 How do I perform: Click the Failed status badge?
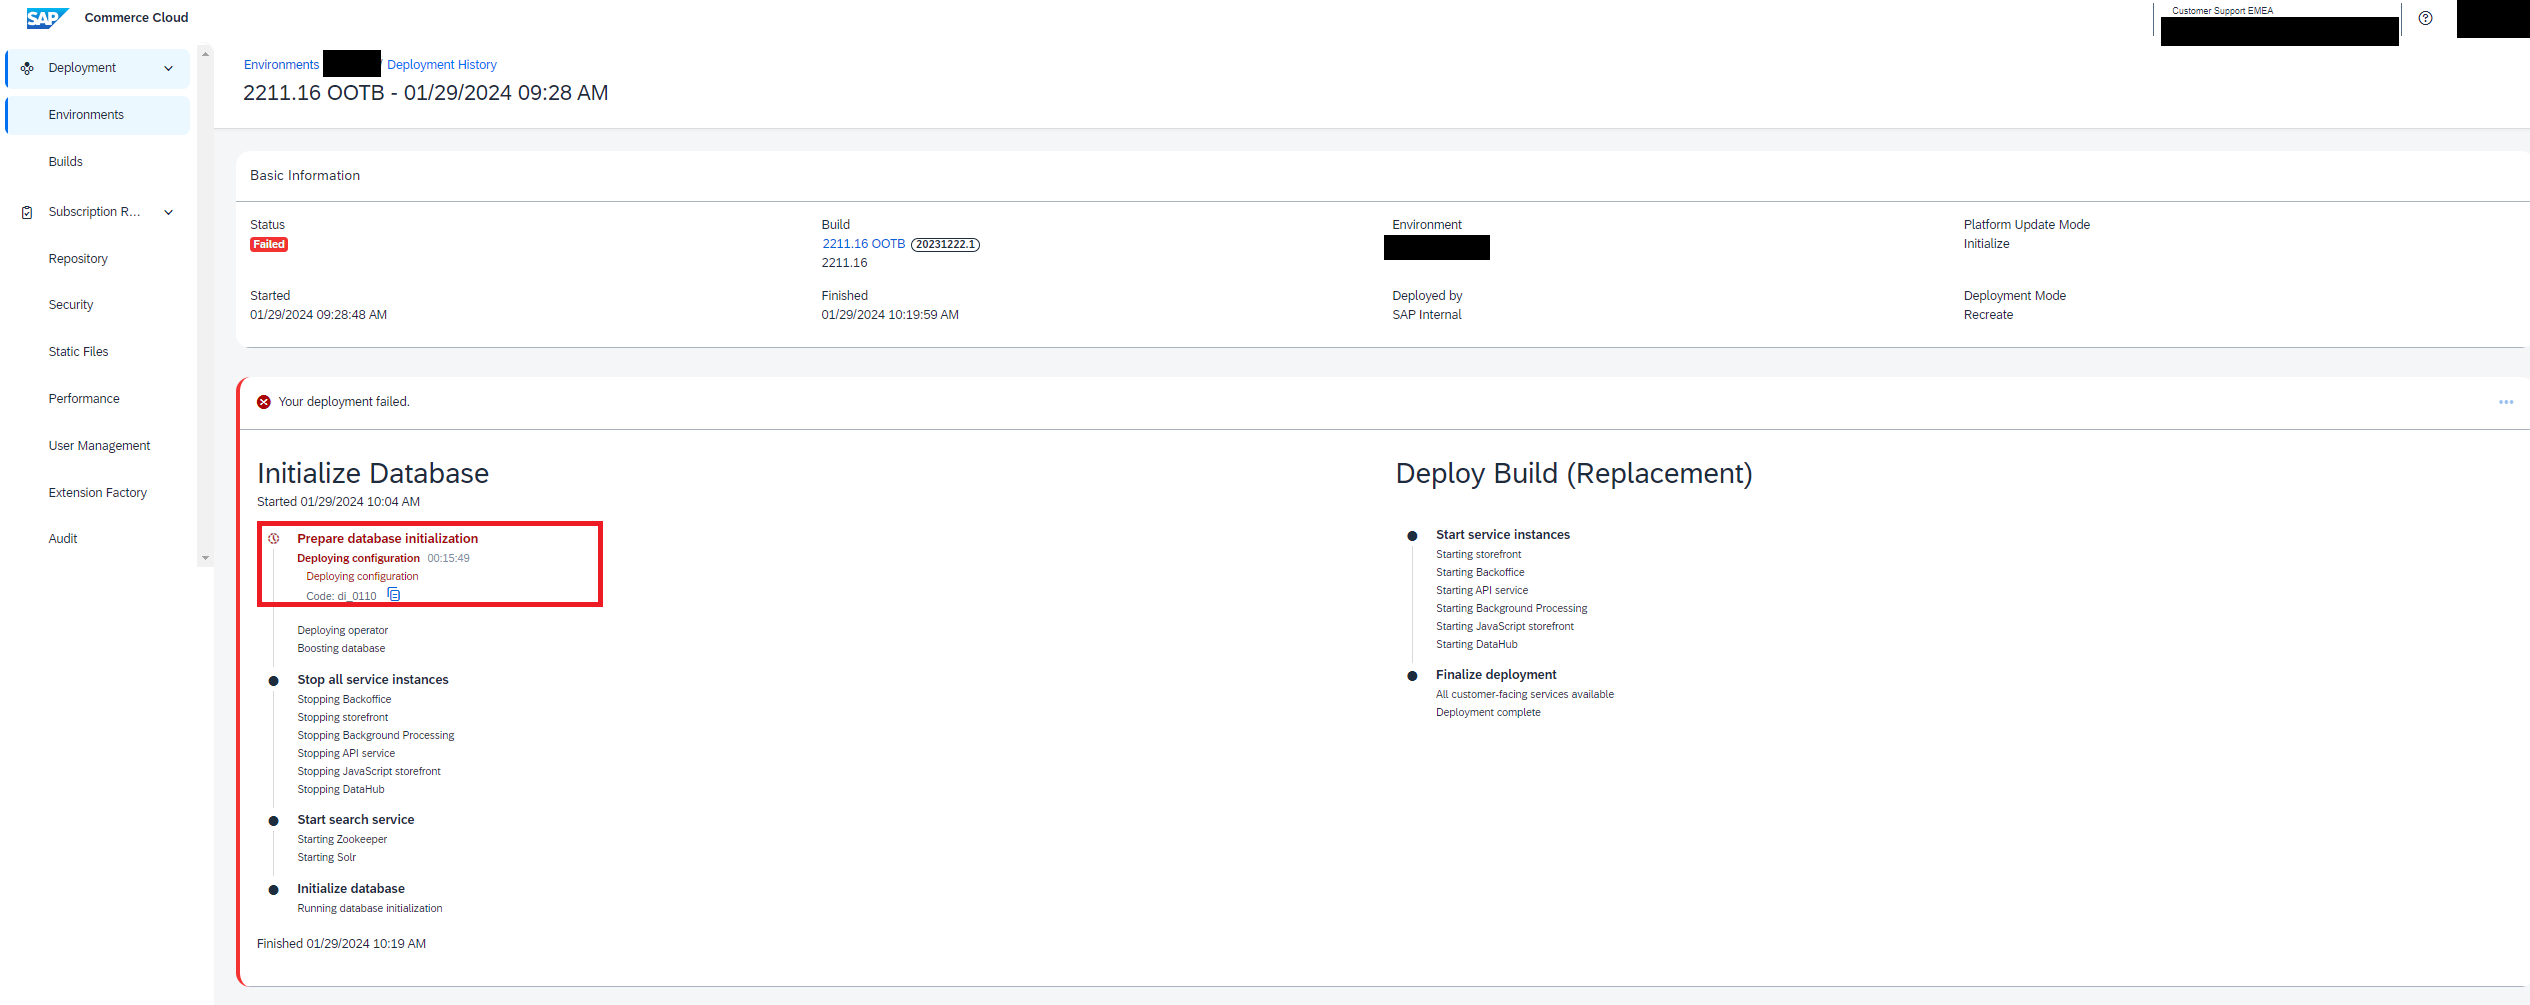tap(269, 245)
